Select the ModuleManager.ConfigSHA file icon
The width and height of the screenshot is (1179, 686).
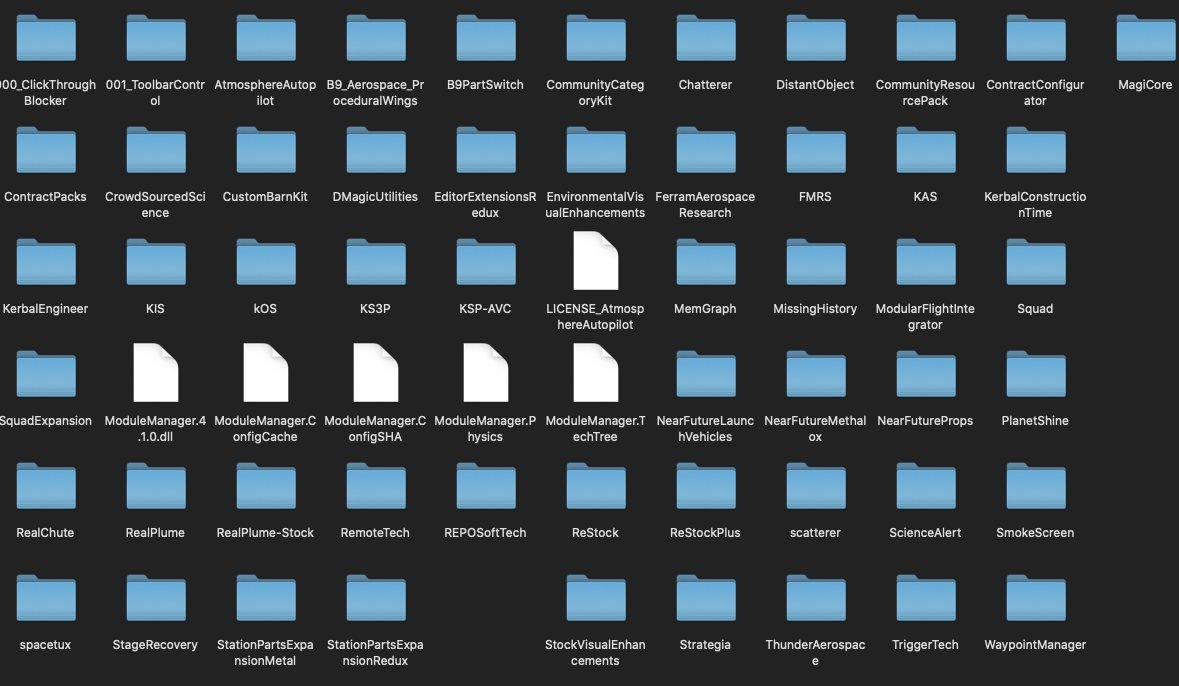376,372
